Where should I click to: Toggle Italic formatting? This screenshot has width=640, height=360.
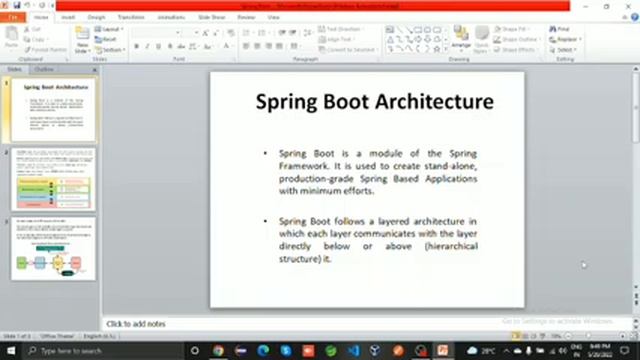click(x=147, y=46)
